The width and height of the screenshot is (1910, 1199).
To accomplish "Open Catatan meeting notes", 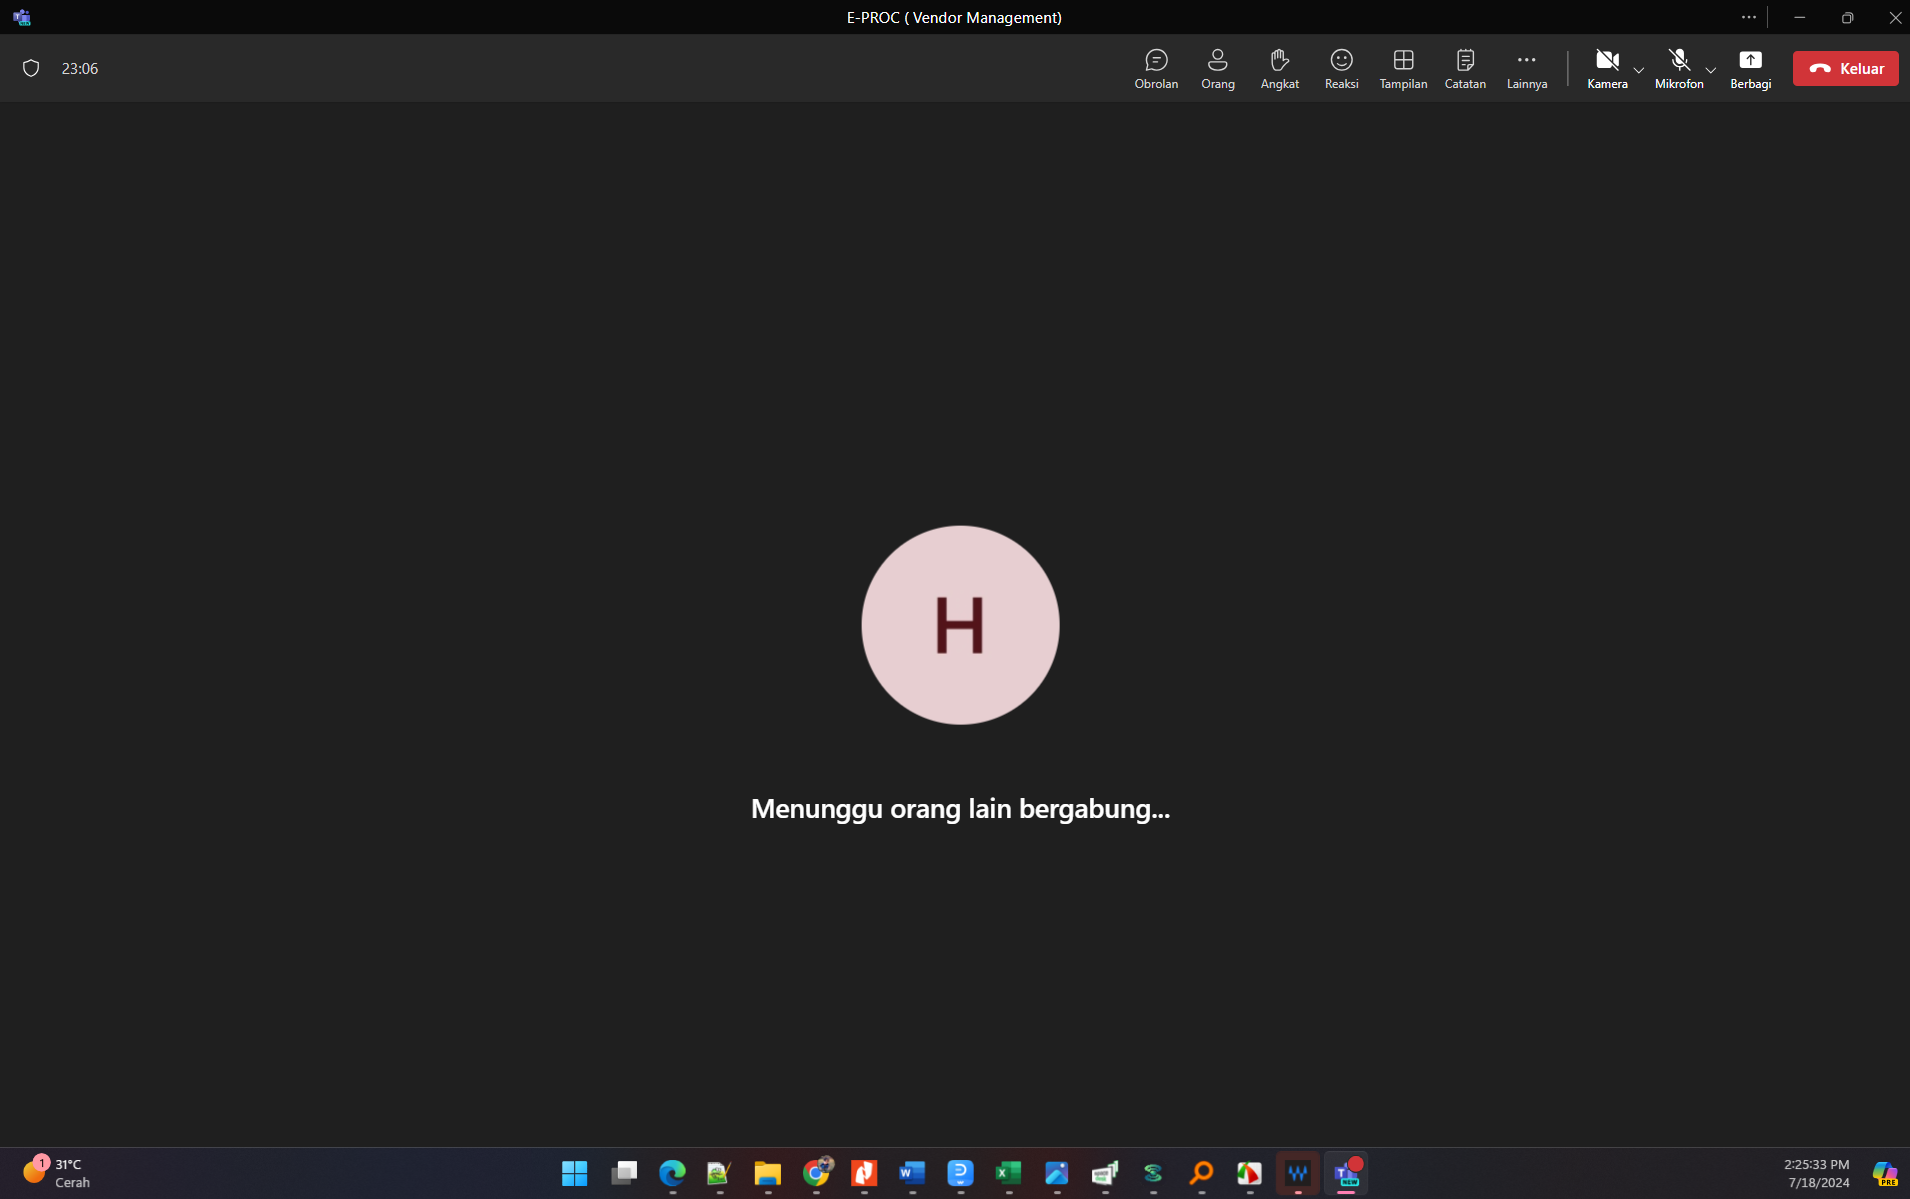I will pyautogui.click(x=1465, y=68).
